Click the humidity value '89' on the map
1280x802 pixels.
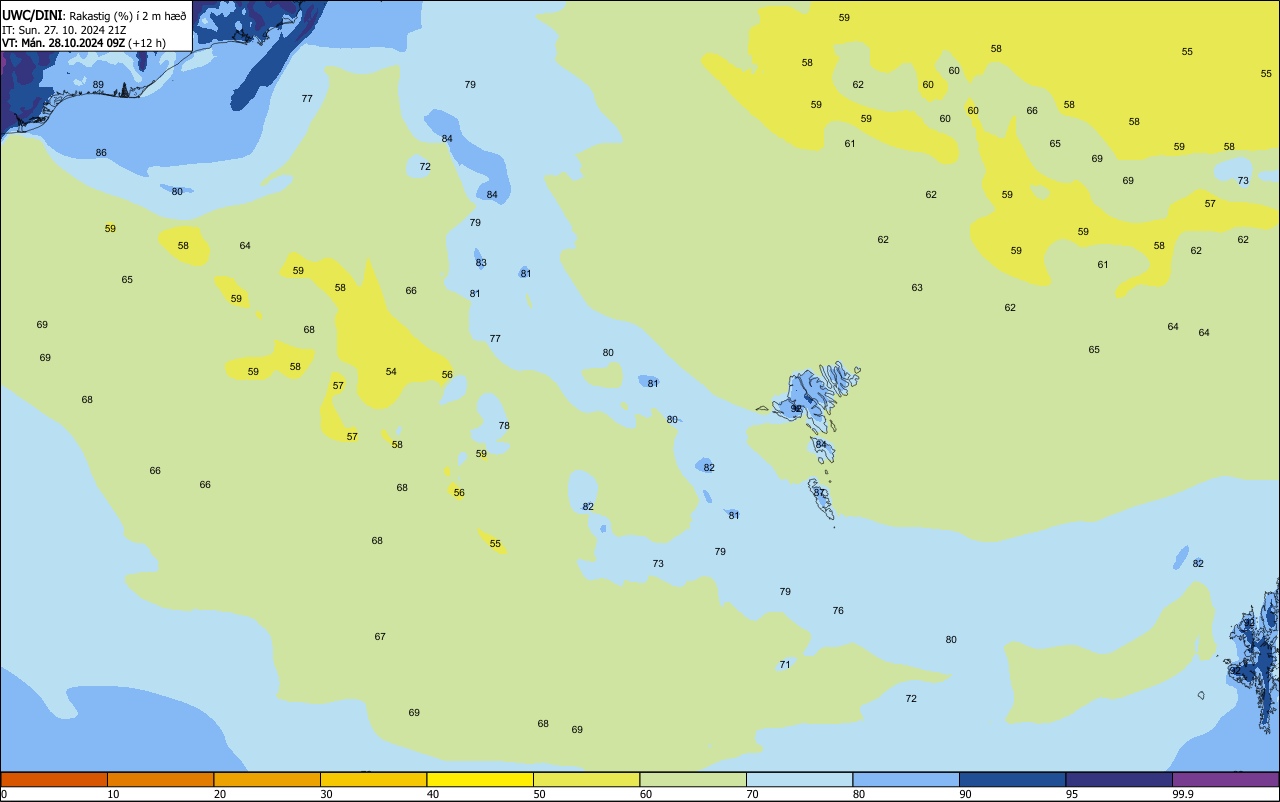tap(98, 84)
